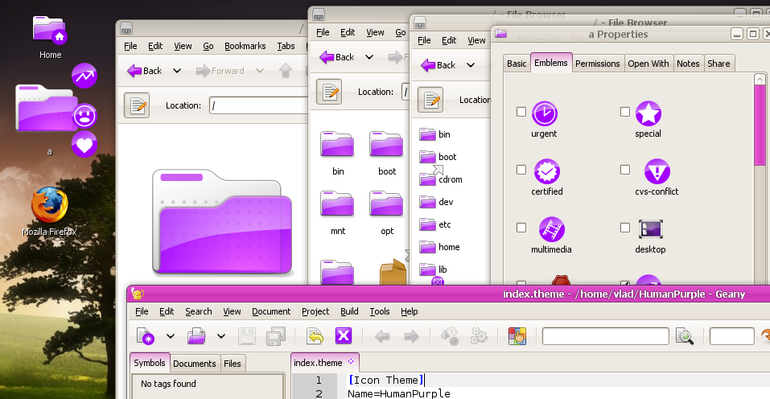Open the opt folder icon in middle browser
The width and height of the screenshot is (770, 399).
[386, 204]
